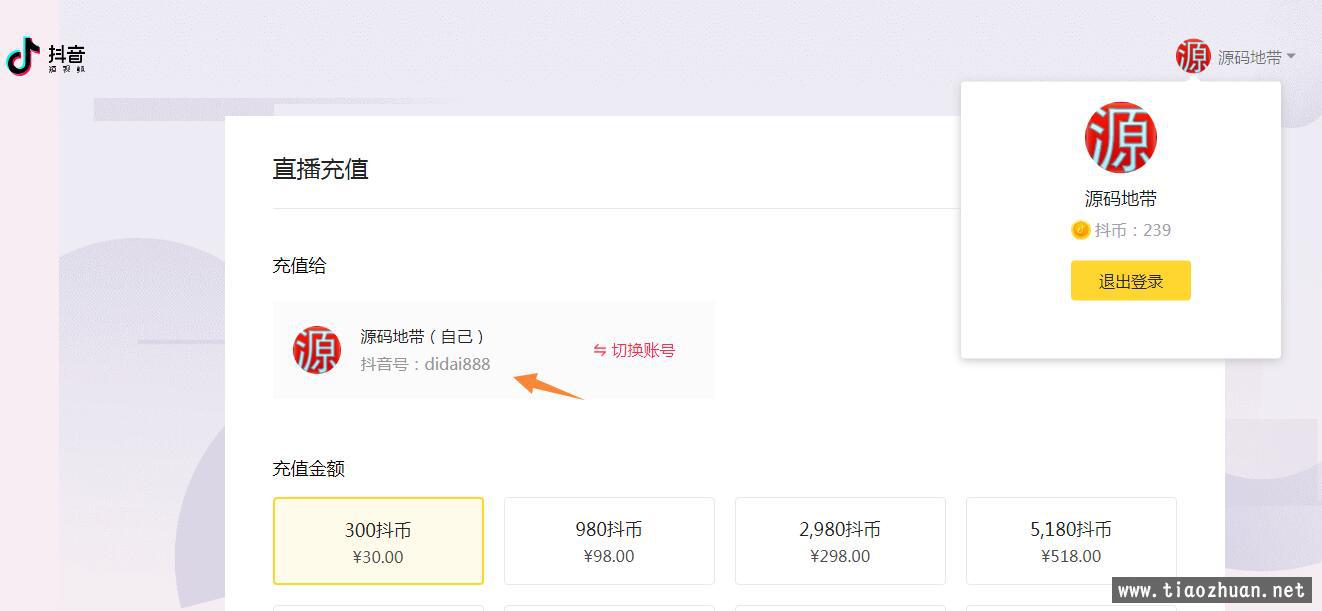Screen dimensions: 1322x611
Task: Select the 980抖币 ¥98.00 option
Action: 609,541
